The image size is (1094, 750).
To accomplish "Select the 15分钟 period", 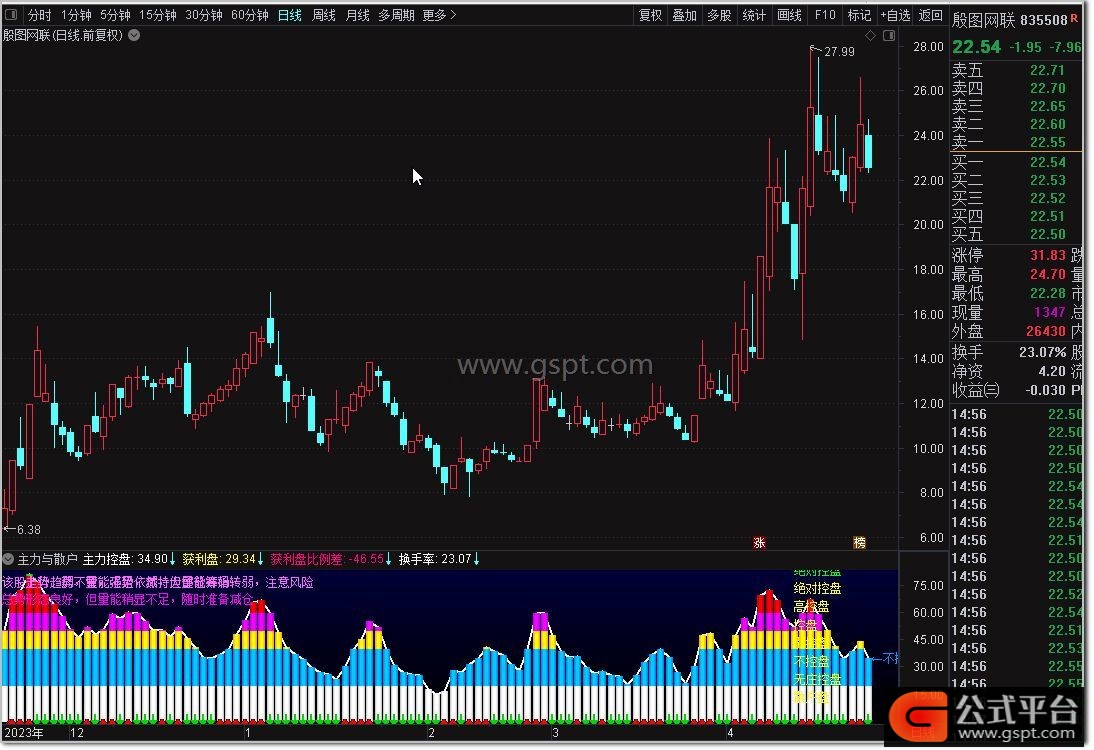I will click(158, 15).
